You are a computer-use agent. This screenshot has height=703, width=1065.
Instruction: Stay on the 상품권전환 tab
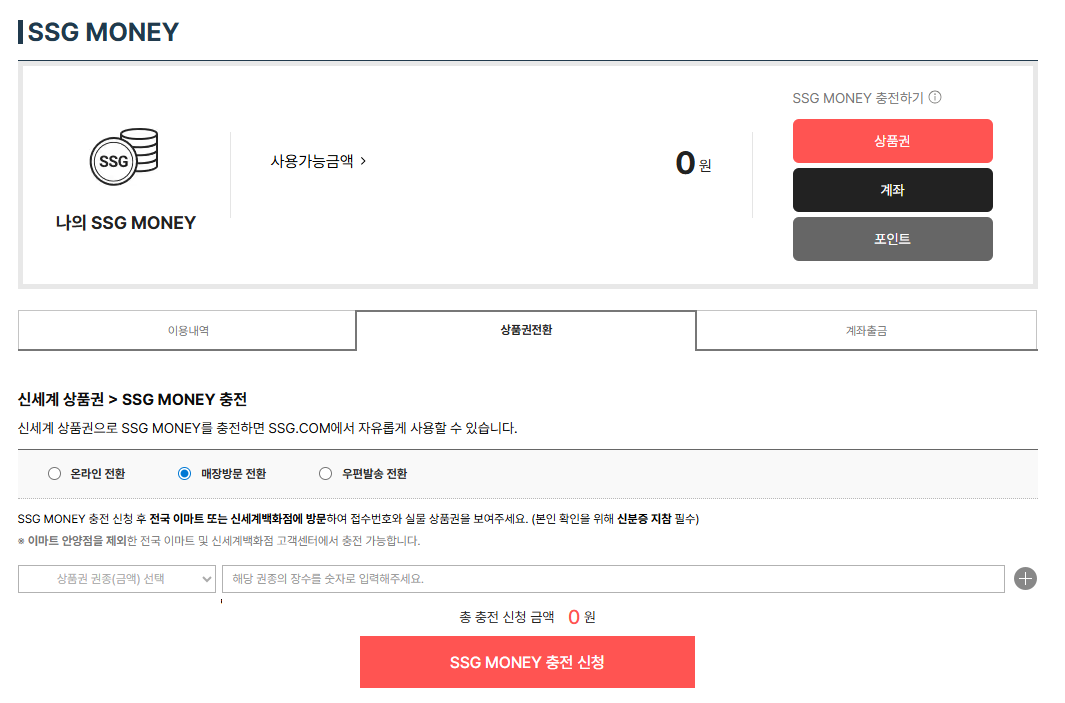(526, 330)
